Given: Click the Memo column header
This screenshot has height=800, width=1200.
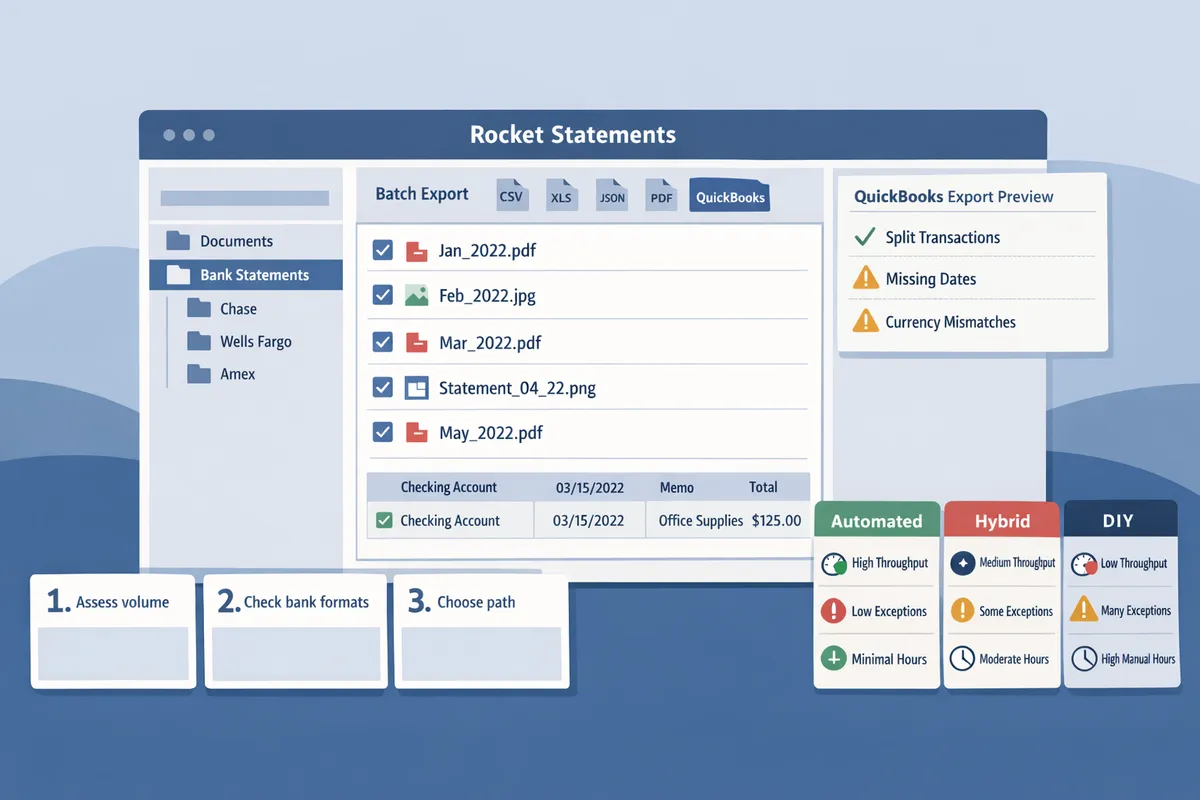Looking at the screenshot, I should point(677,487).
